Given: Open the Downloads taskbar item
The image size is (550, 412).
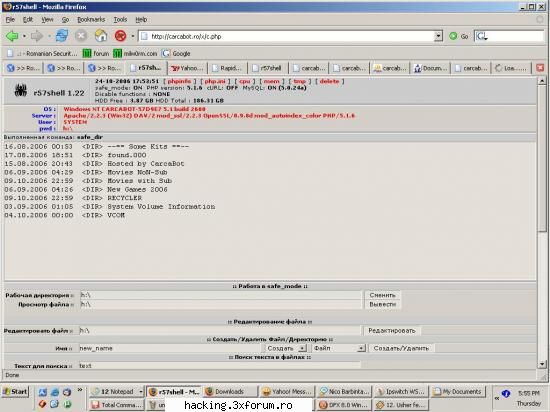Looking at the screenshot, I should (x=230, y=392).
